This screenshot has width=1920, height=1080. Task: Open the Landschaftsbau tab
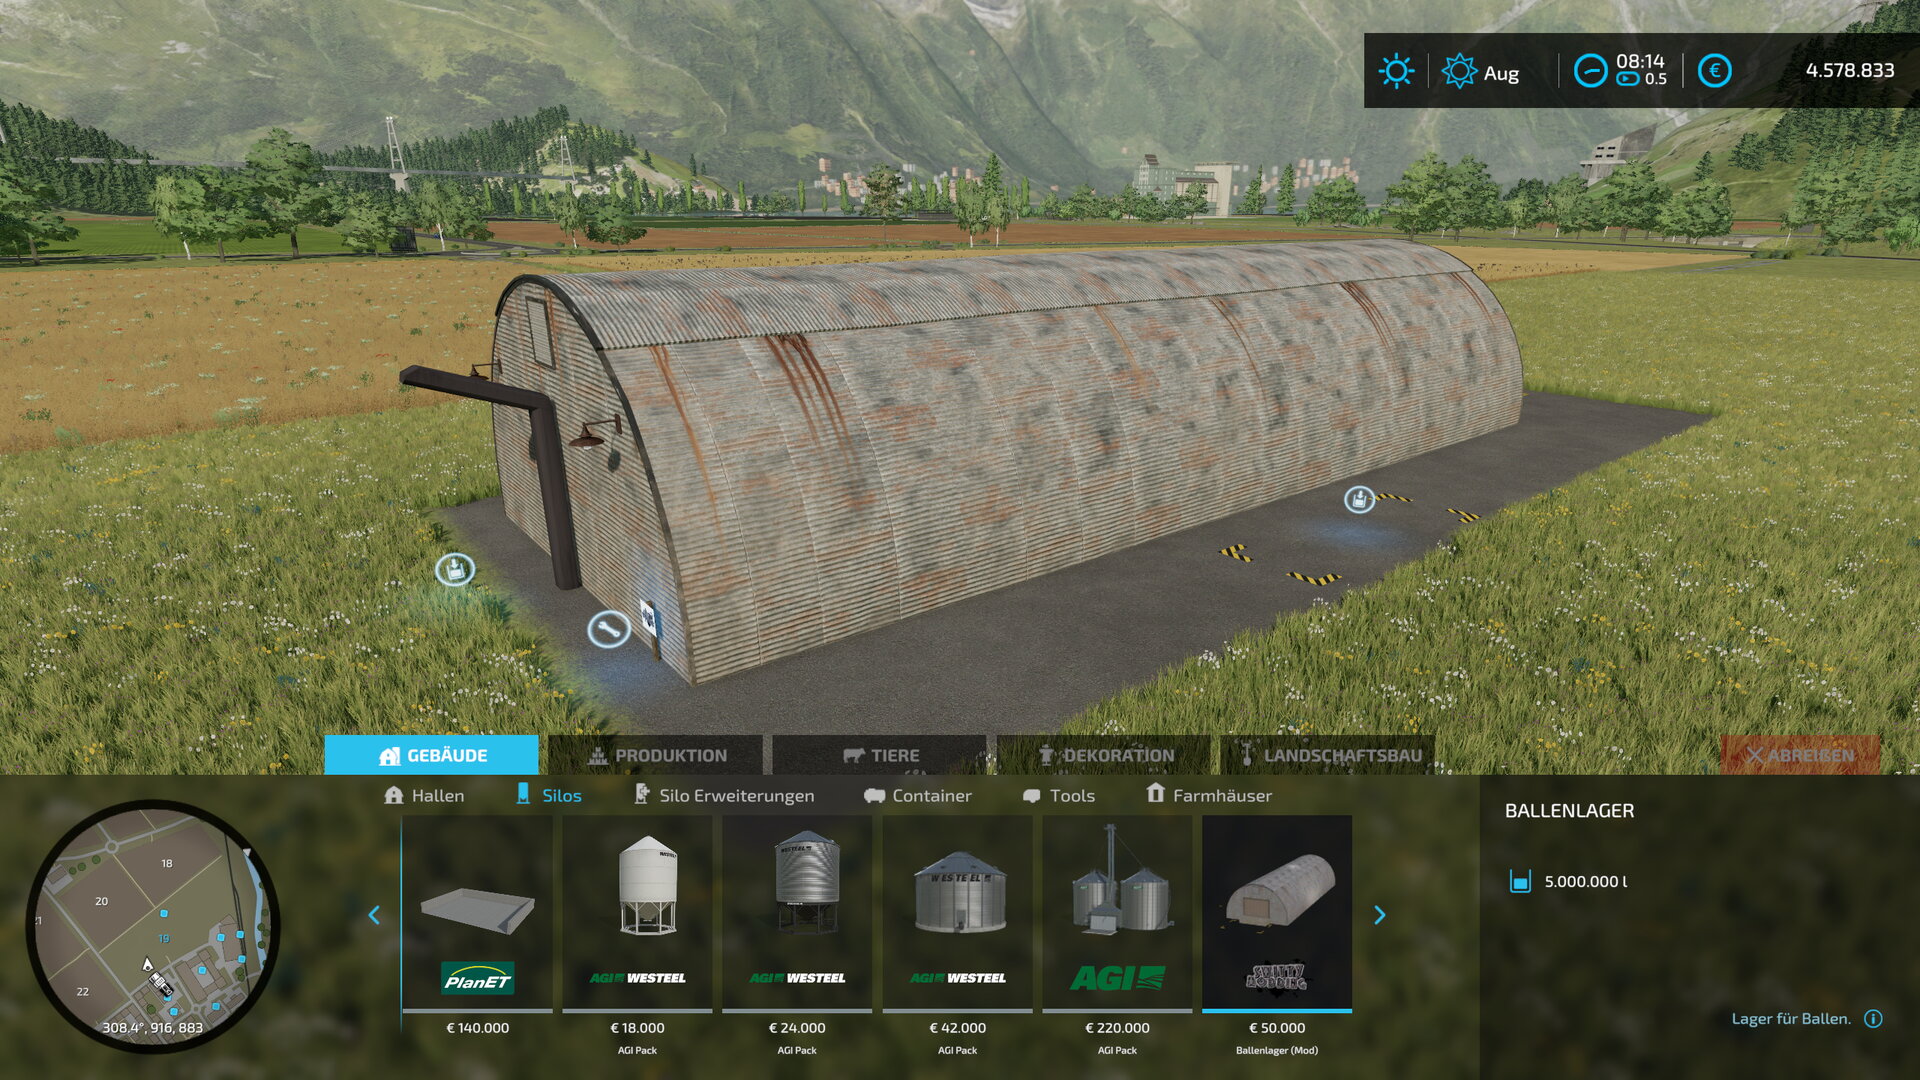coord(1328,755)
